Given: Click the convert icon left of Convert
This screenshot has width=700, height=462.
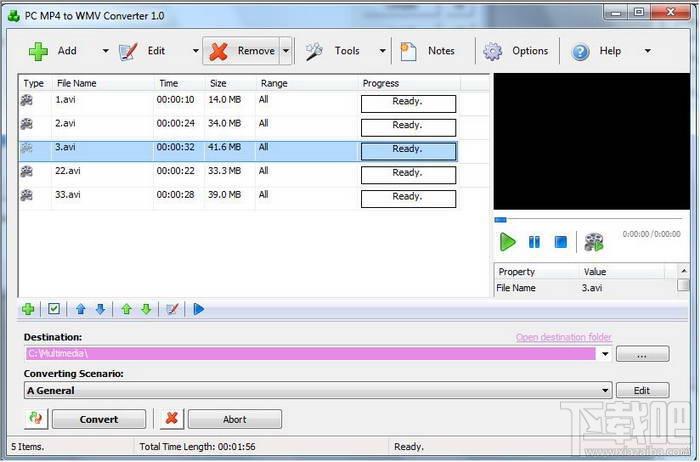Looking at the screenshot, I should point(36,419).
